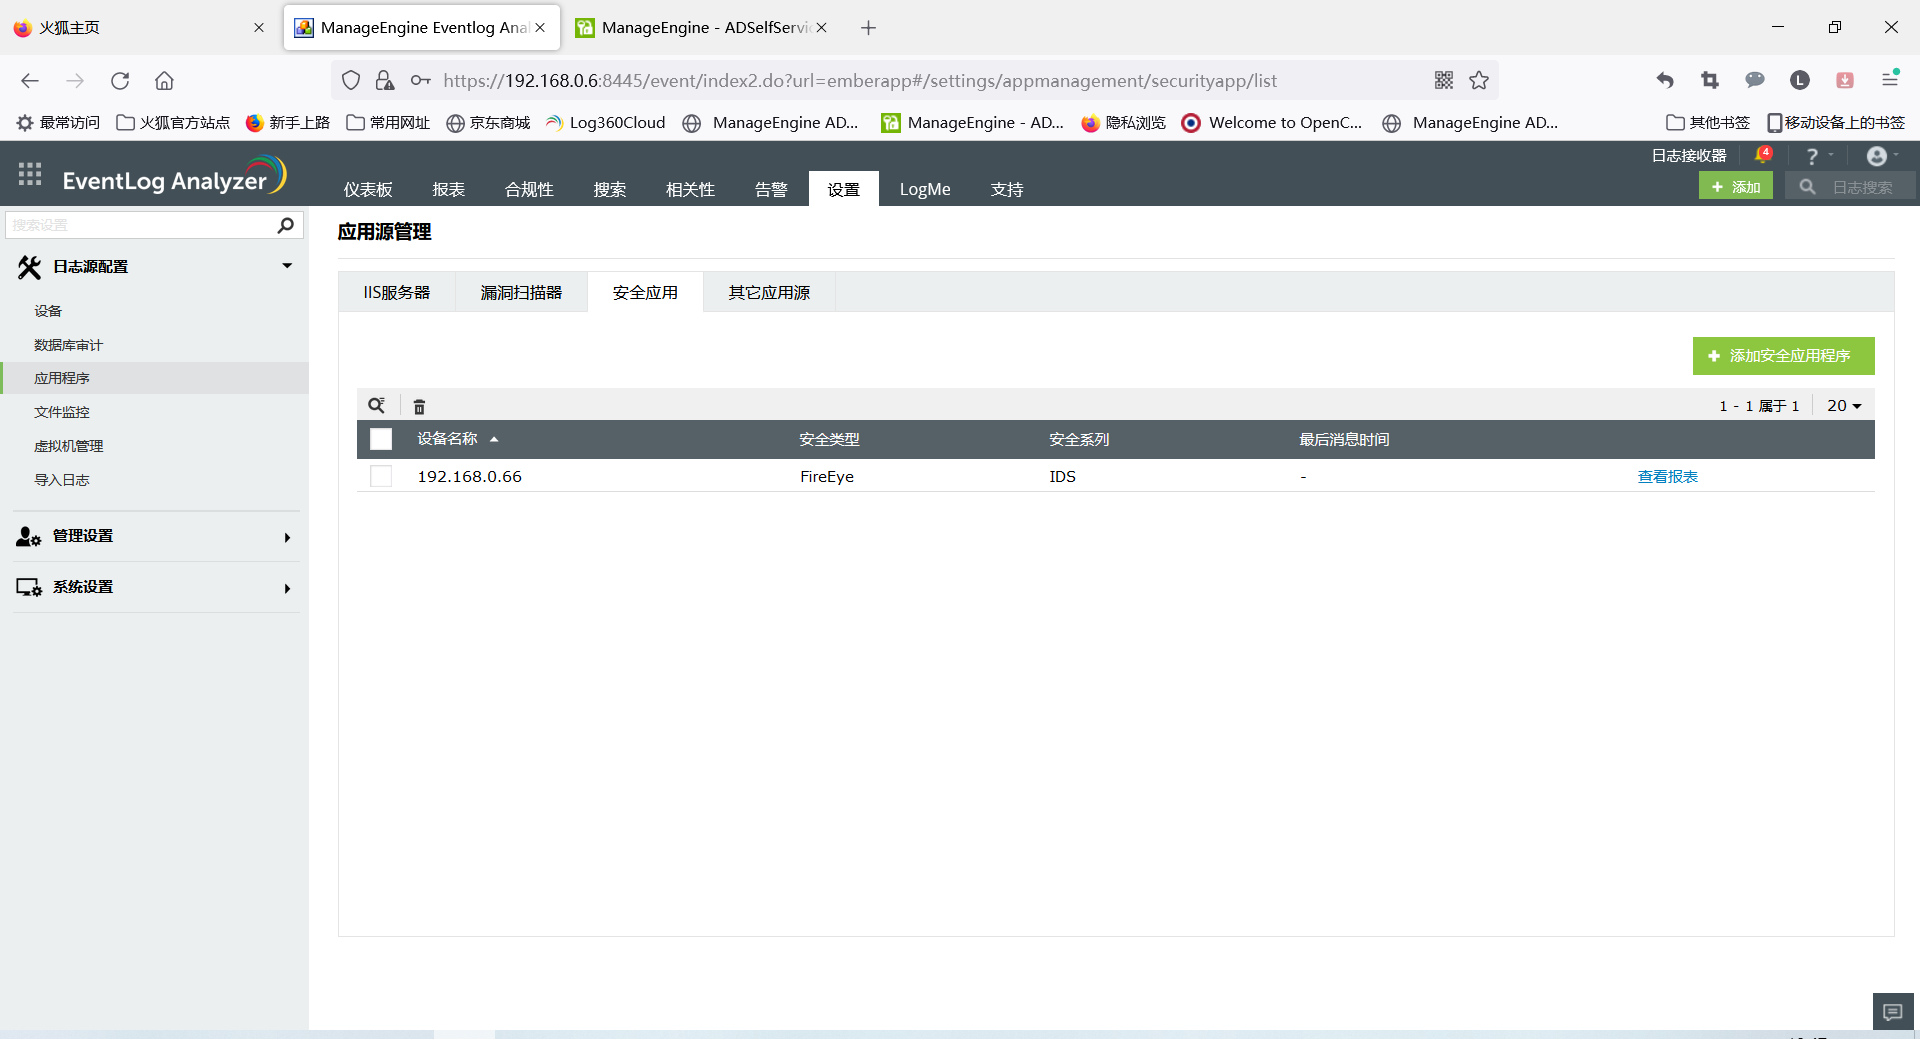The image size is (1920, 1039).
Task: Click the screenshot crop toolbar icon
Action: pos(1710,80)
